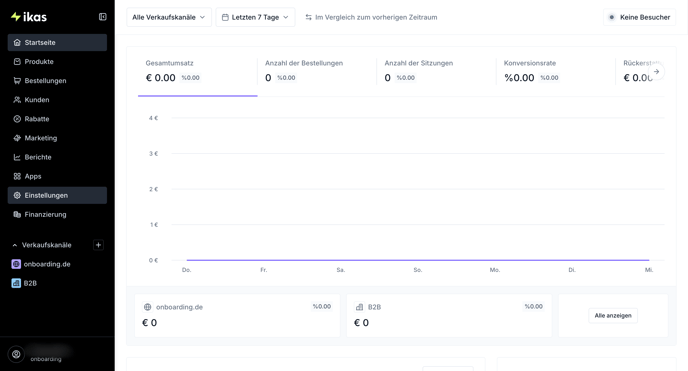The width and height of the screenshot is (688, 371).
Task: Go to Kunden section
Action: pyautogui.click(x=57, y=100)
